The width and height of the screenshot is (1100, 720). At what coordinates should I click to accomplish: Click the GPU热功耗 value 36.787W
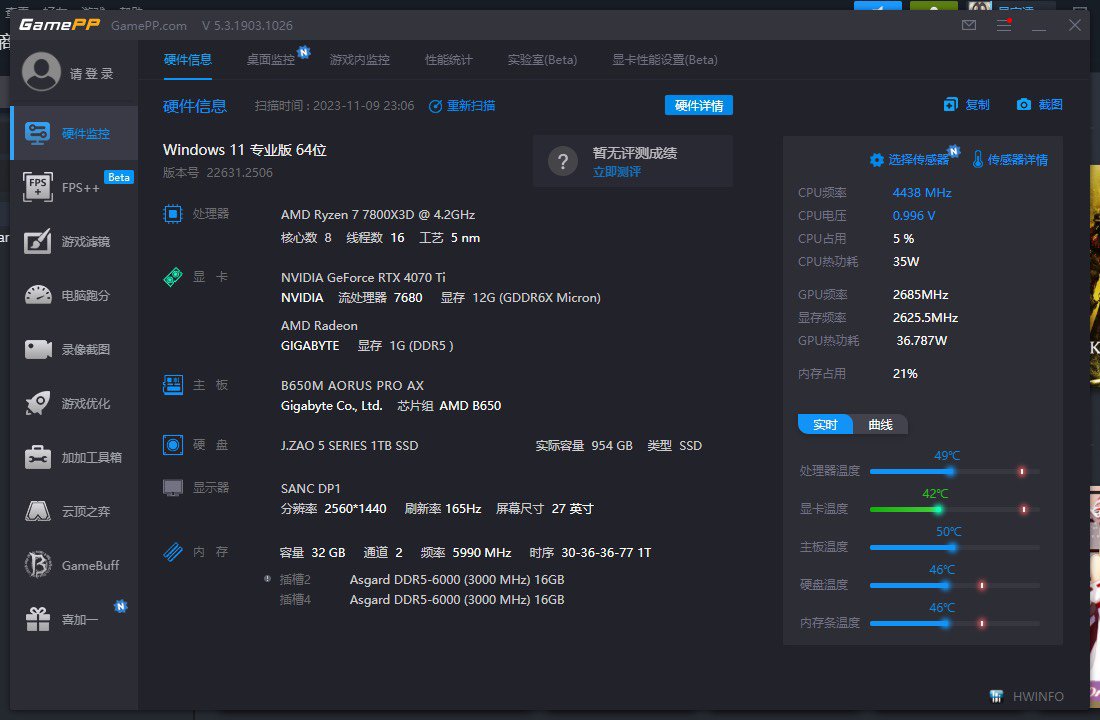pyautogui.click(x=921, y=340)
